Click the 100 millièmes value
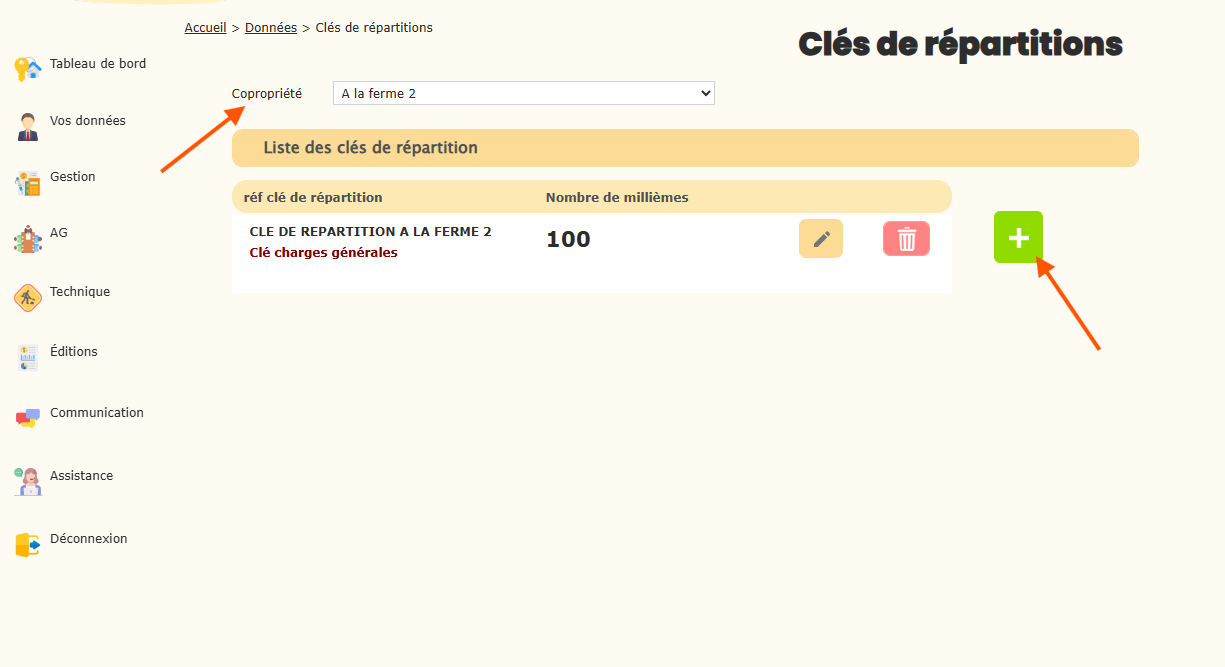The width and height of the screenshot is (1225, 667). [x=568, y=240]
